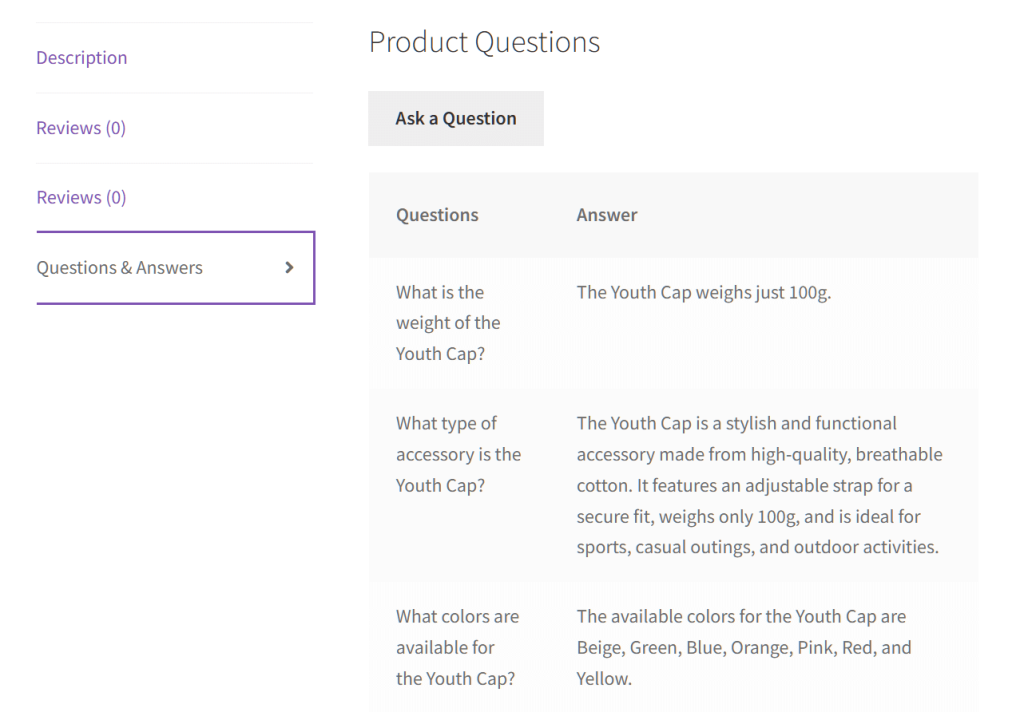Click the answer line starting 'The available colors'
This screenshot has width=1024, height=712.
[741, 617]
